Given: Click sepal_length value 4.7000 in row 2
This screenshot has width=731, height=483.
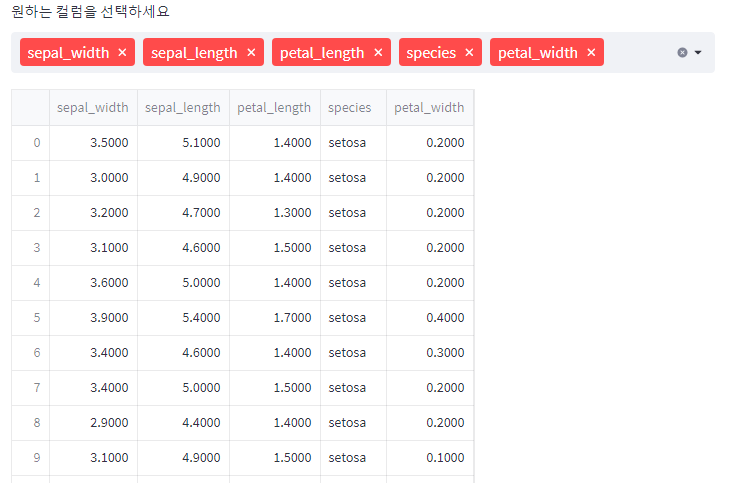Looking at the screenshot, I should [183, 213].
